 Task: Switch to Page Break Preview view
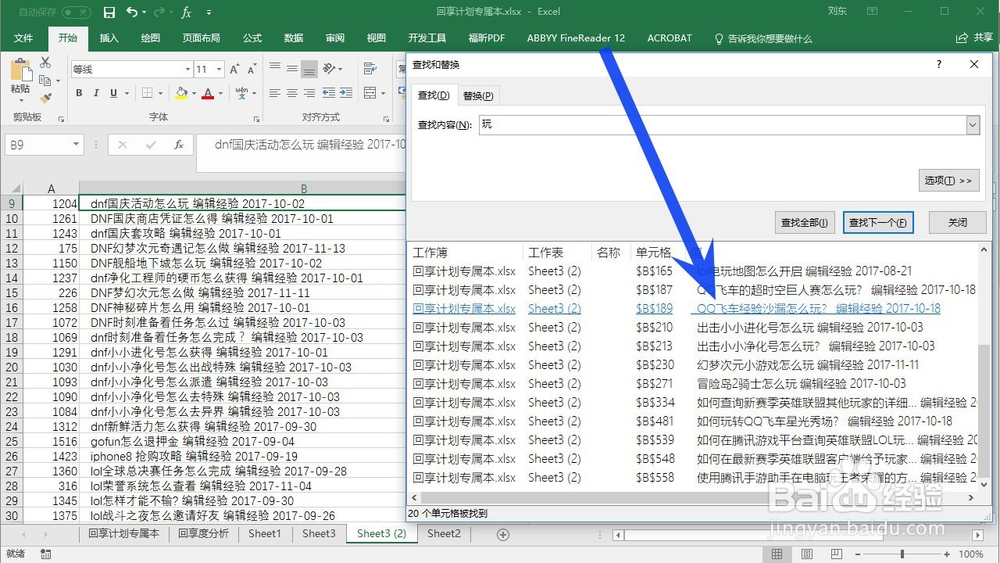tap(836, 553)
